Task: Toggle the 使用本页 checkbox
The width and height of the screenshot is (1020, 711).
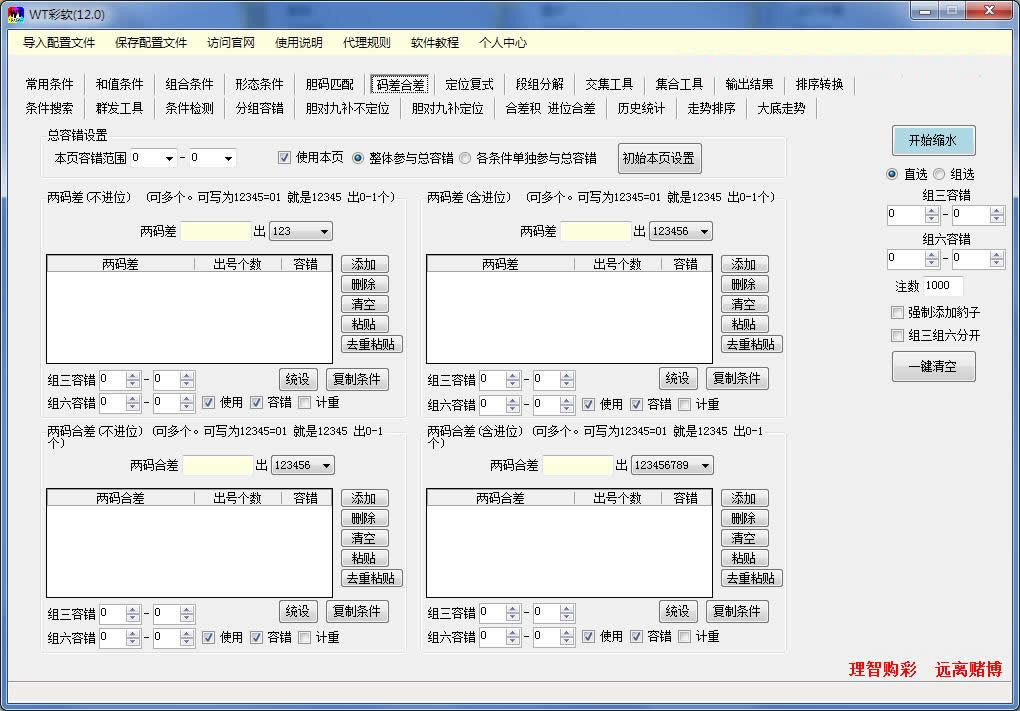Action: coord(285,157)
